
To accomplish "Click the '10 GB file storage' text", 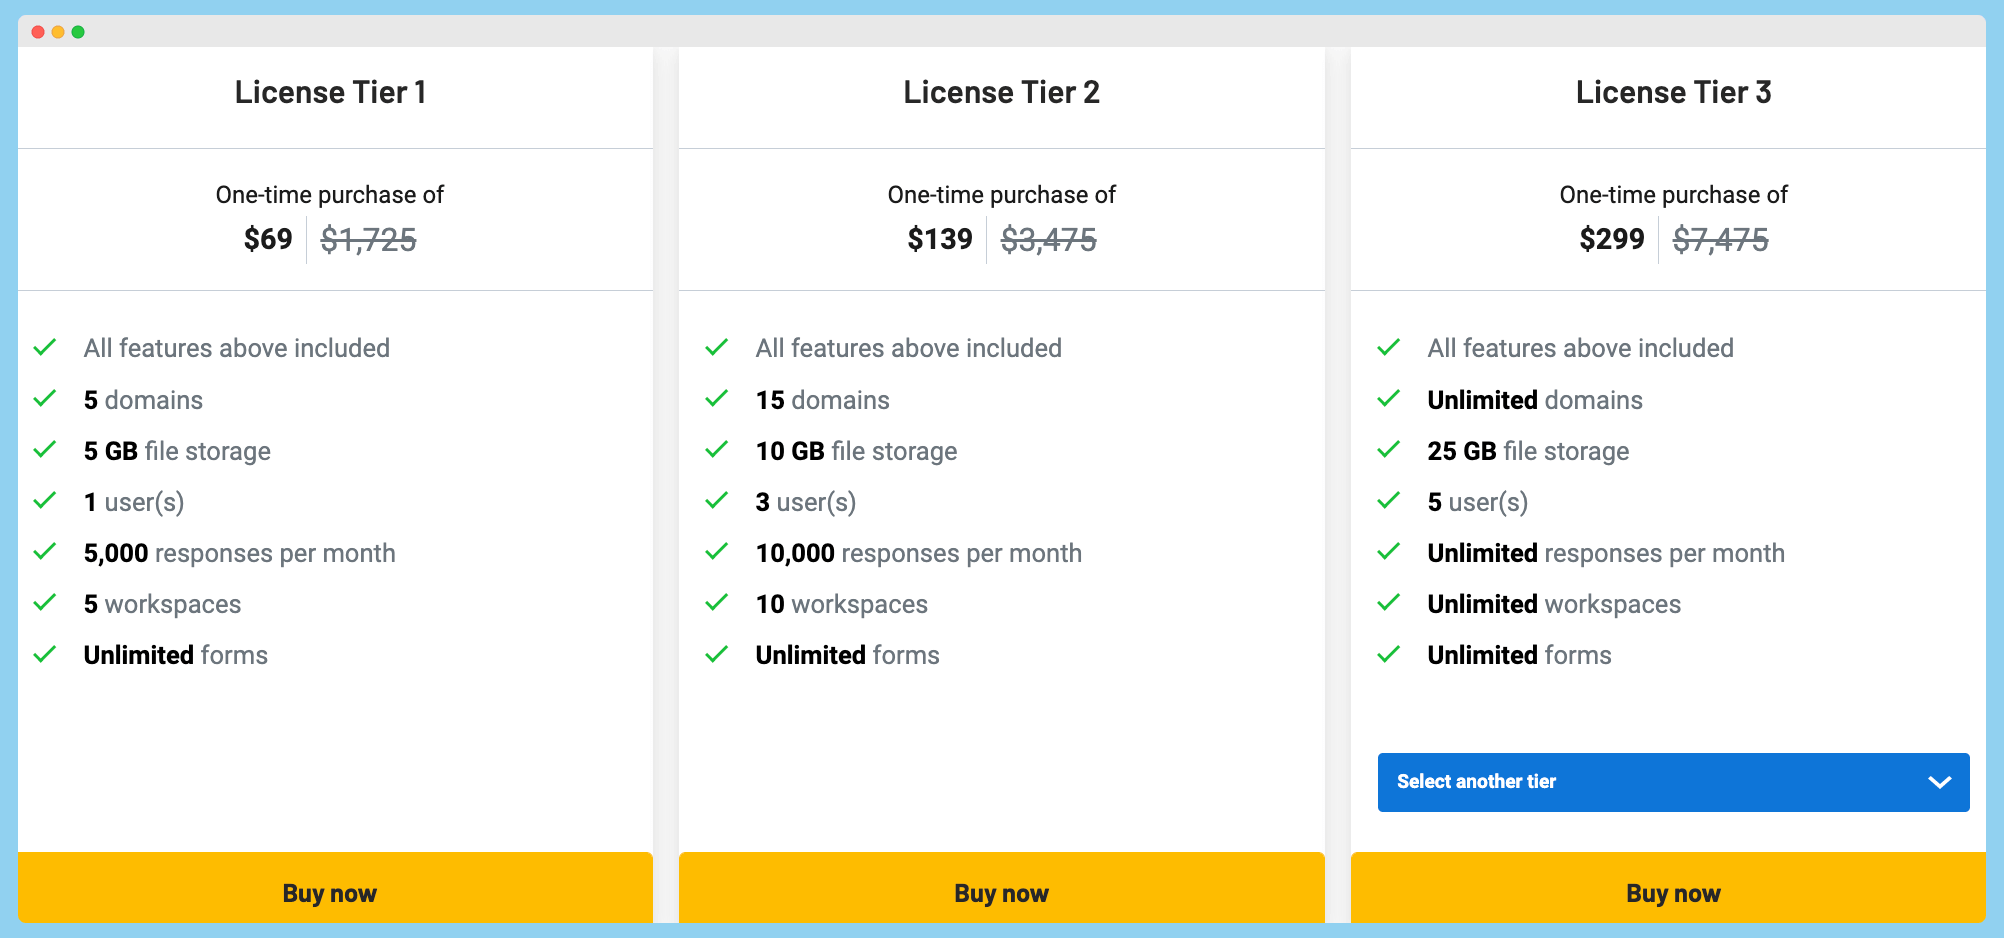I will [x=856, y=451].
